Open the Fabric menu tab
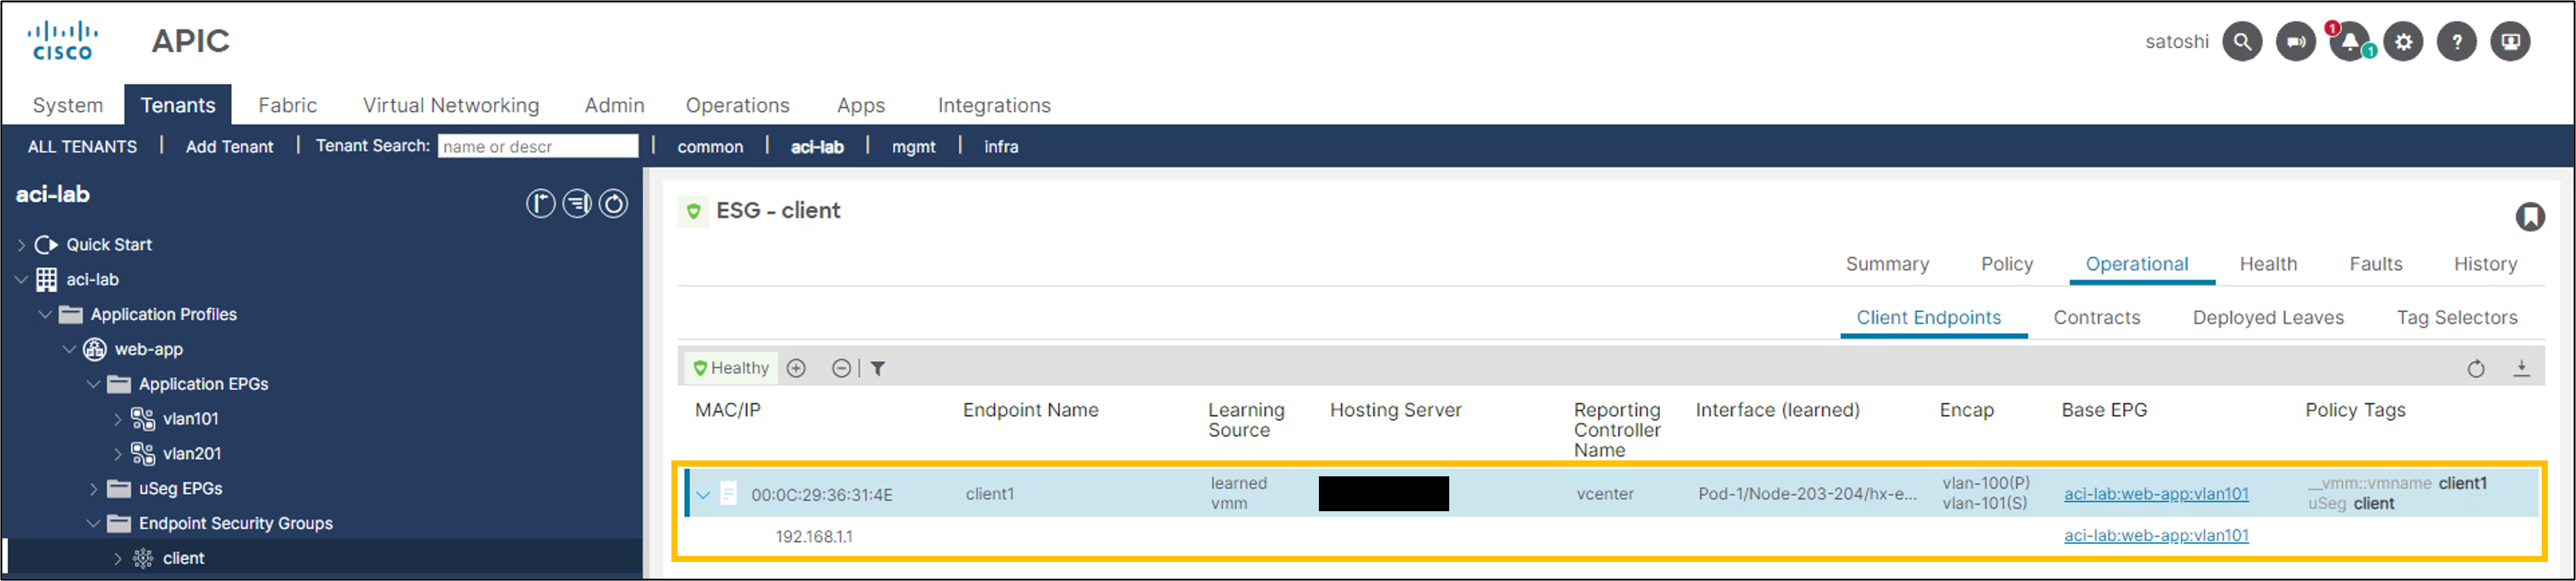This screenshot has width=2576, height=581. click(287, 105)
